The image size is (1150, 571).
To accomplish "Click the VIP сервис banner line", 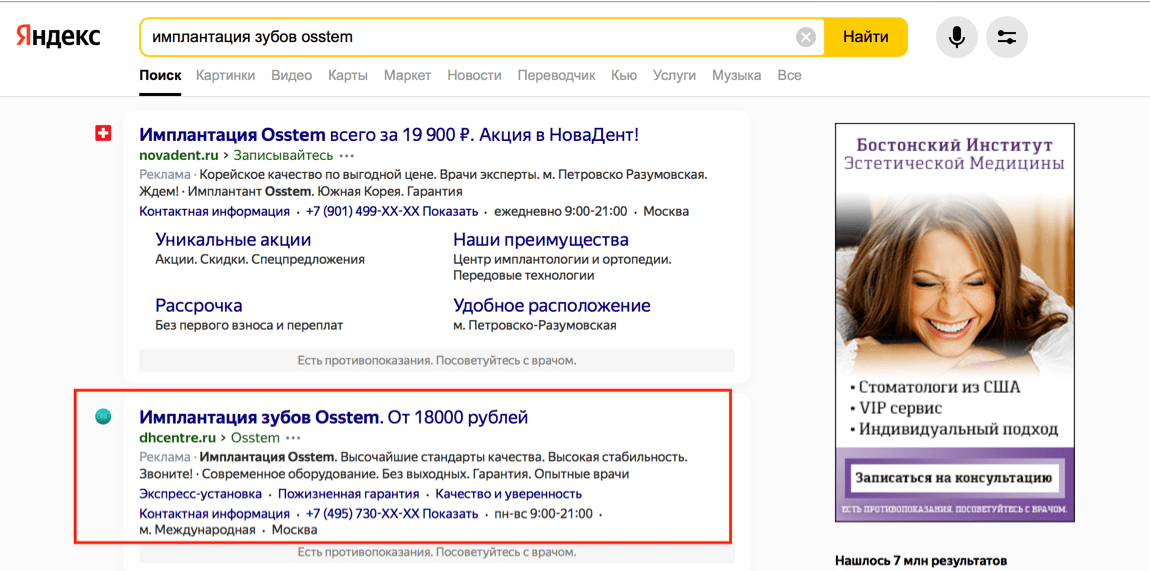I will coord(896,408).
